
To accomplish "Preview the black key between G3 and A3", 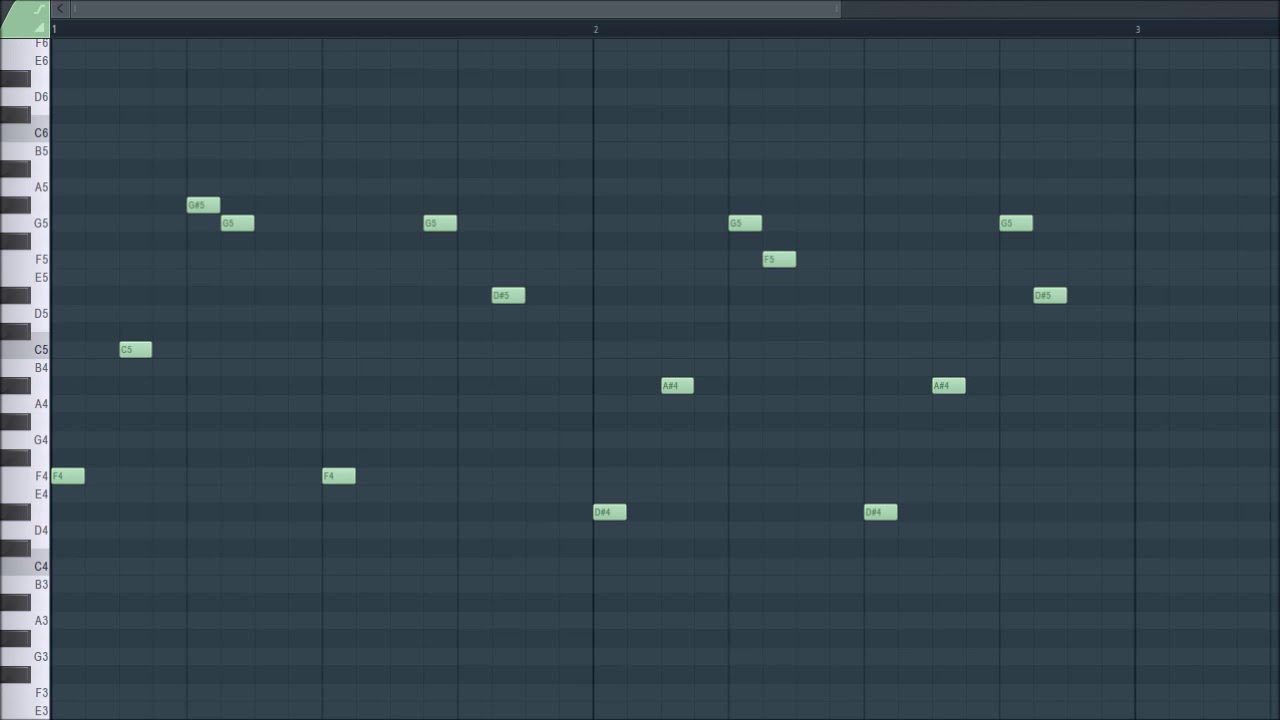I will 15,639.
